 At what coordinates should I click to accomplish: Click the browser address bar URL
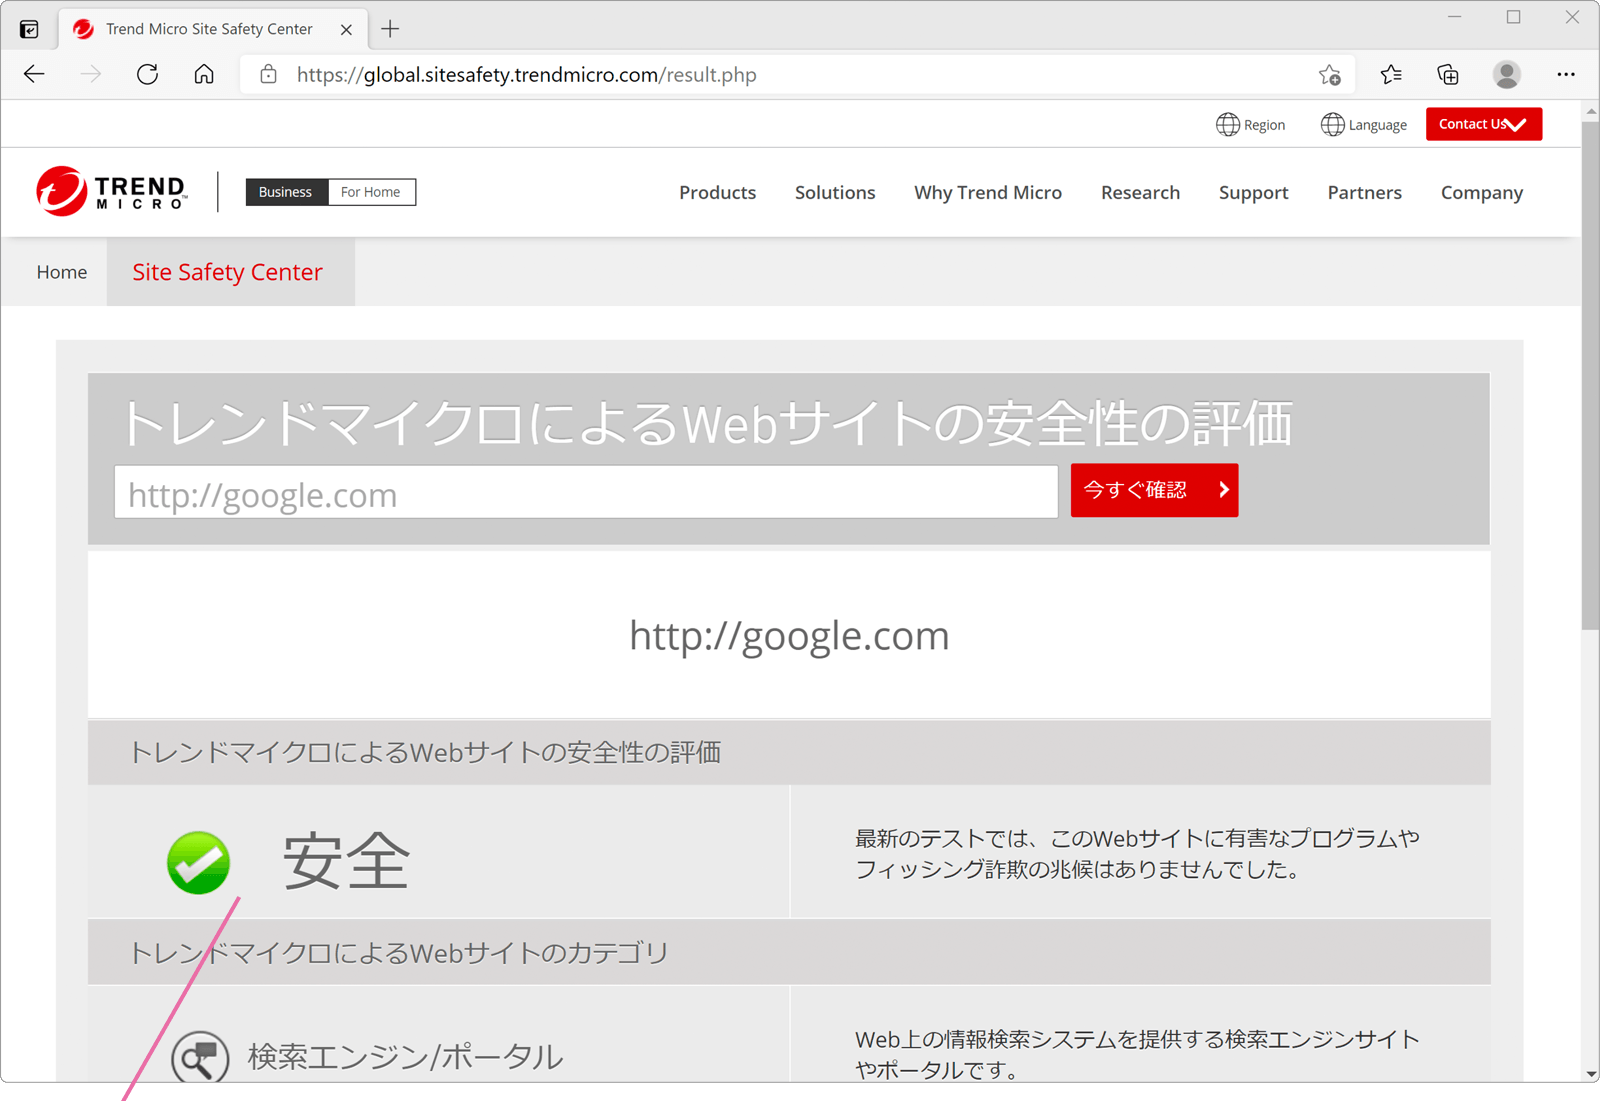click(527, 75)
